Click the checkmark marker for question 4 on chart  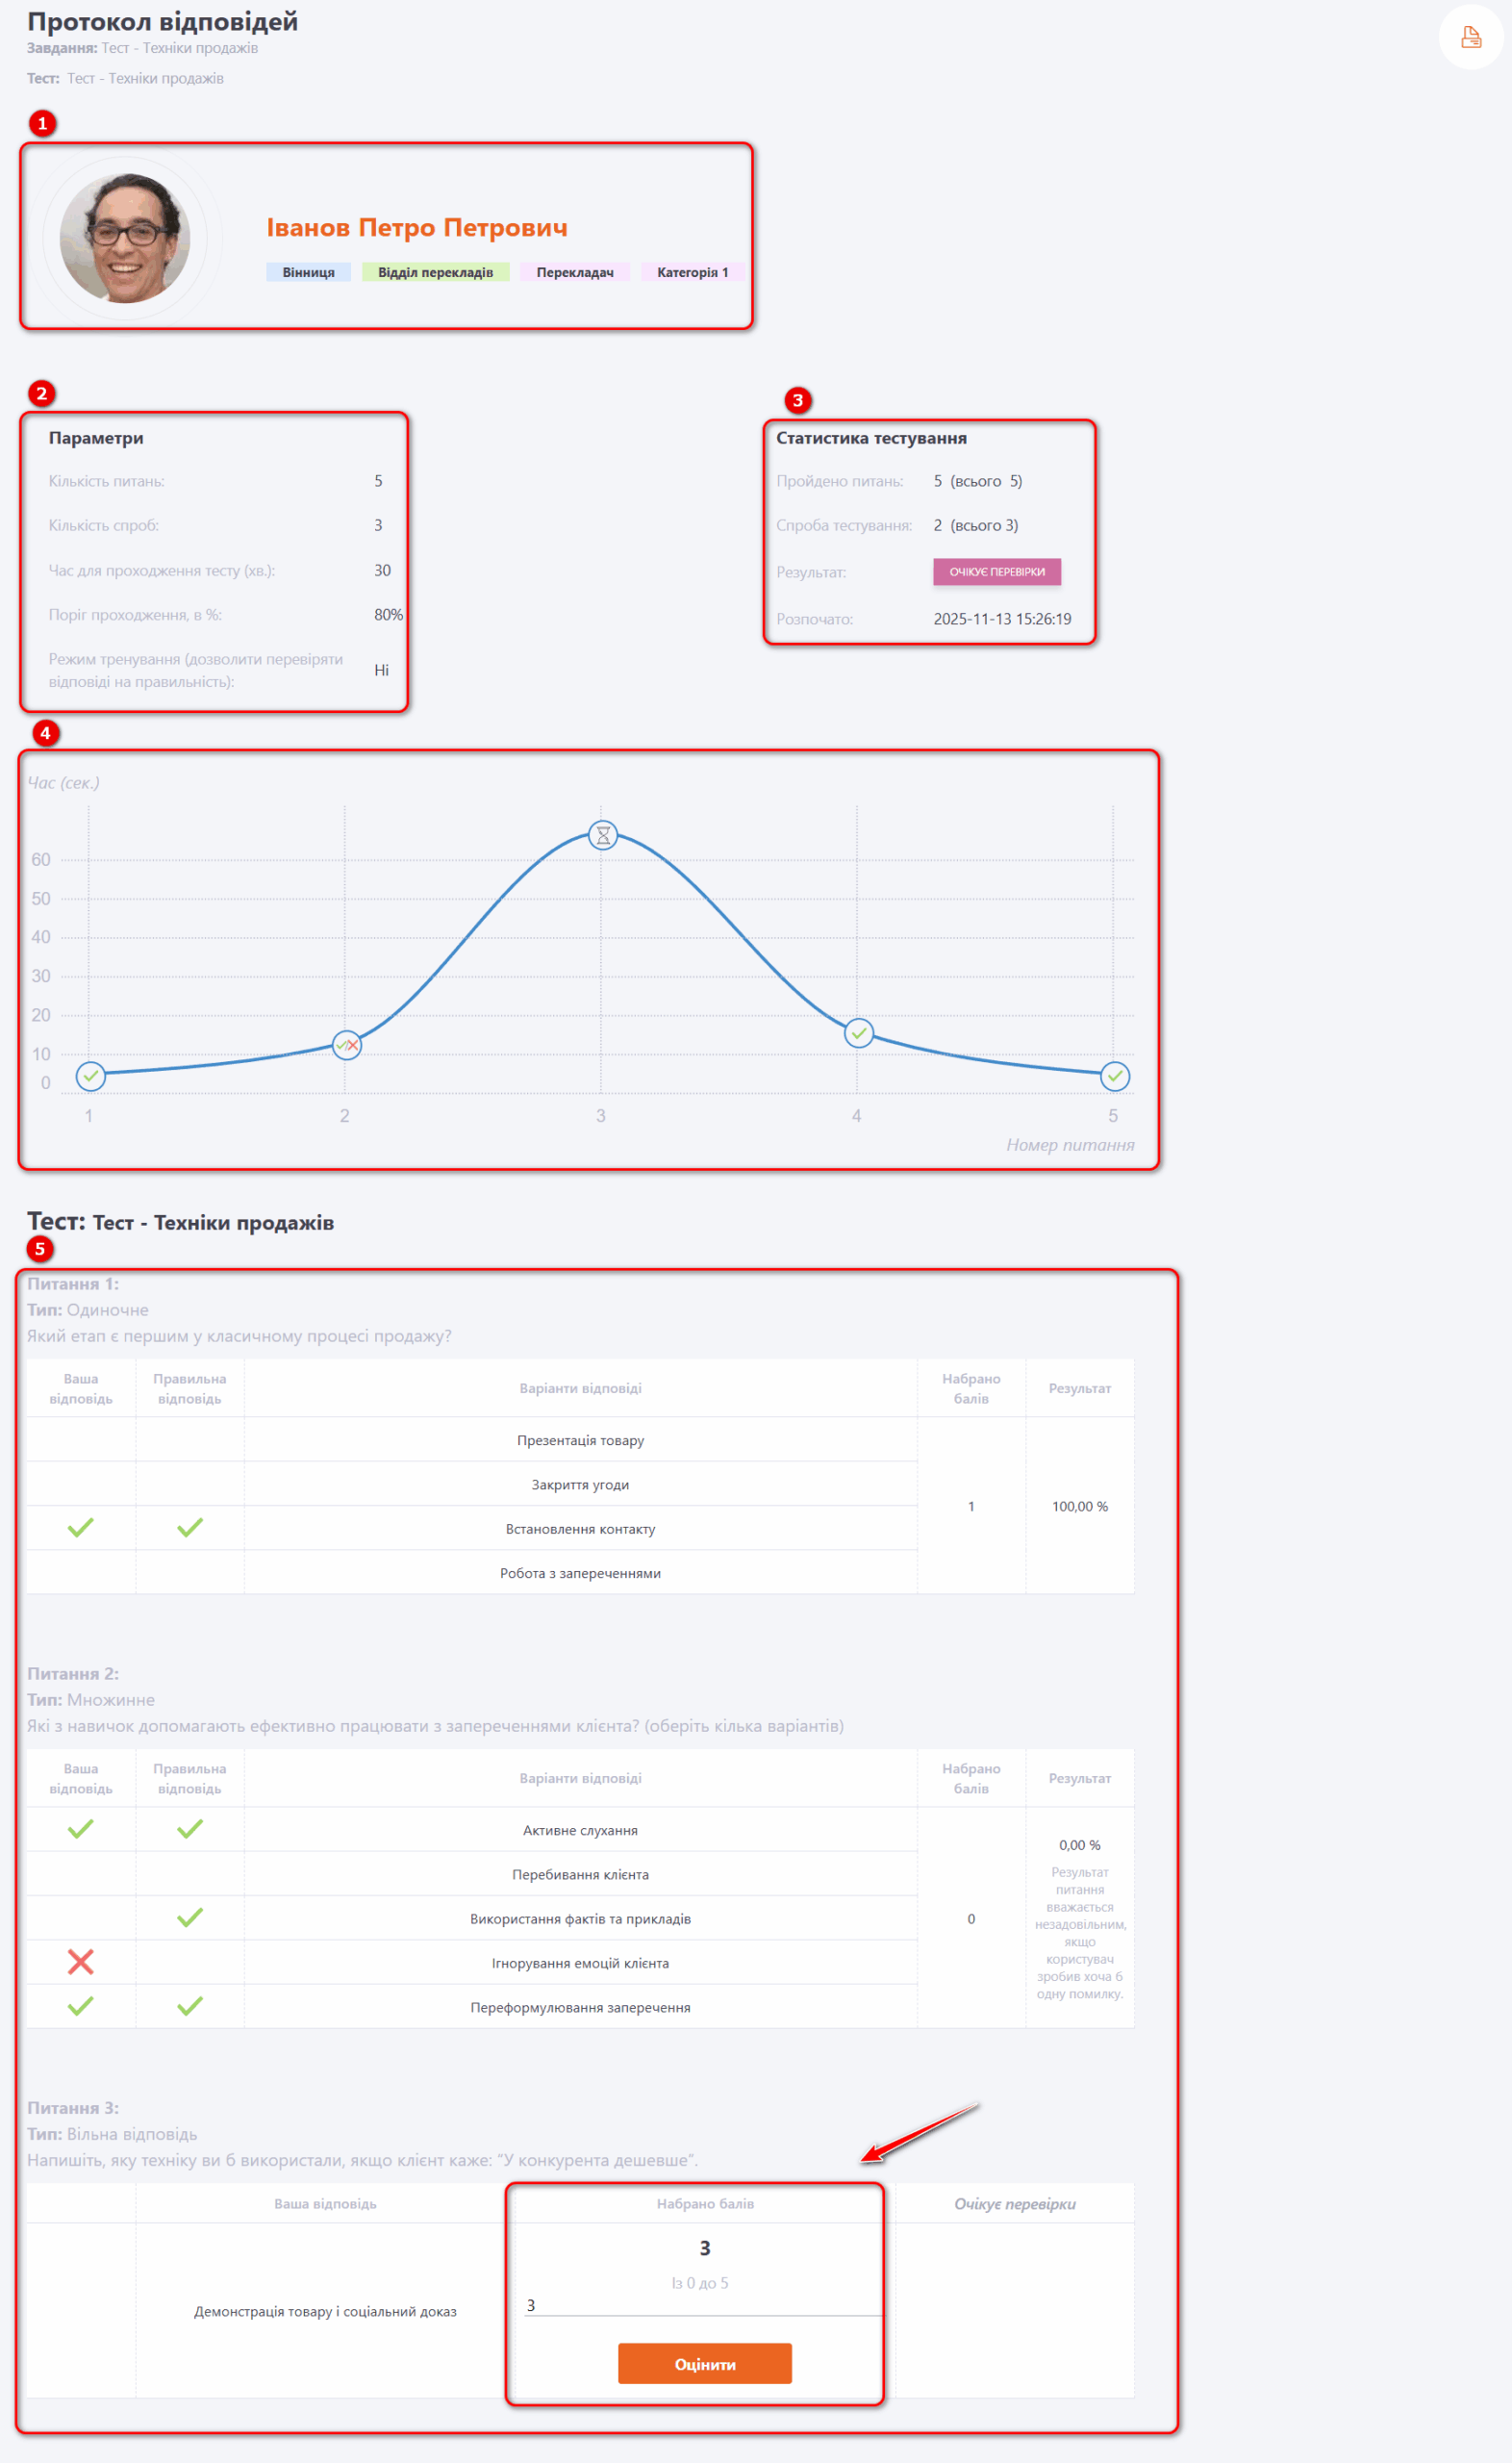tap(858, 1033)
